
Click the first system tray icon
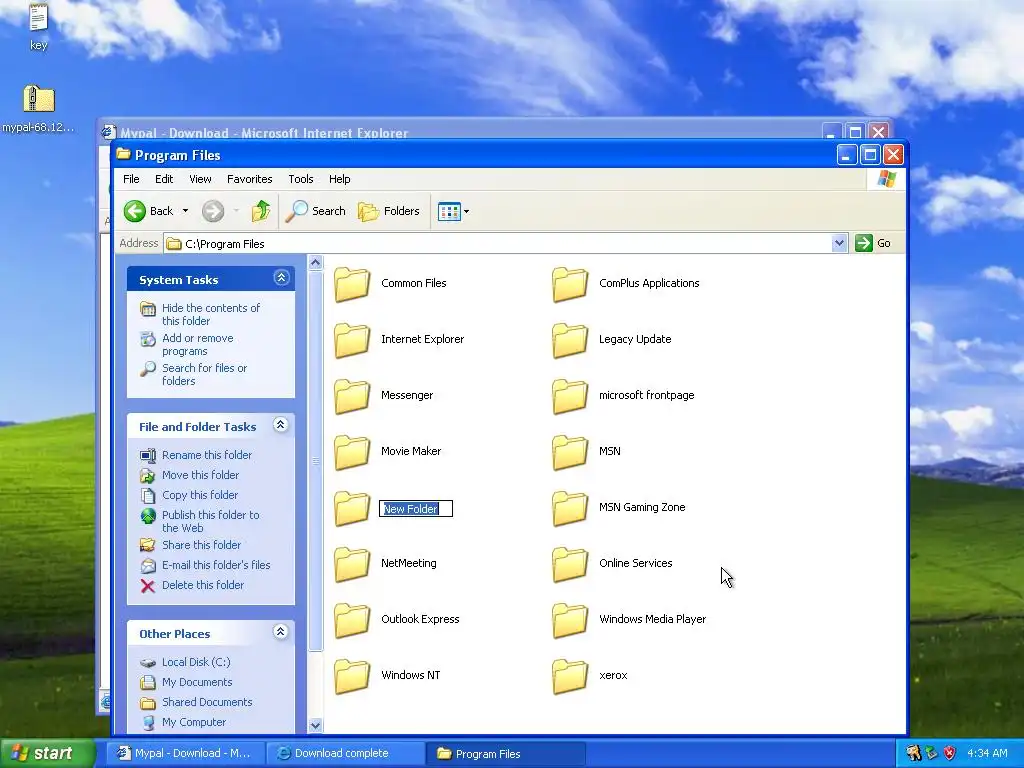tap(913, 753)
